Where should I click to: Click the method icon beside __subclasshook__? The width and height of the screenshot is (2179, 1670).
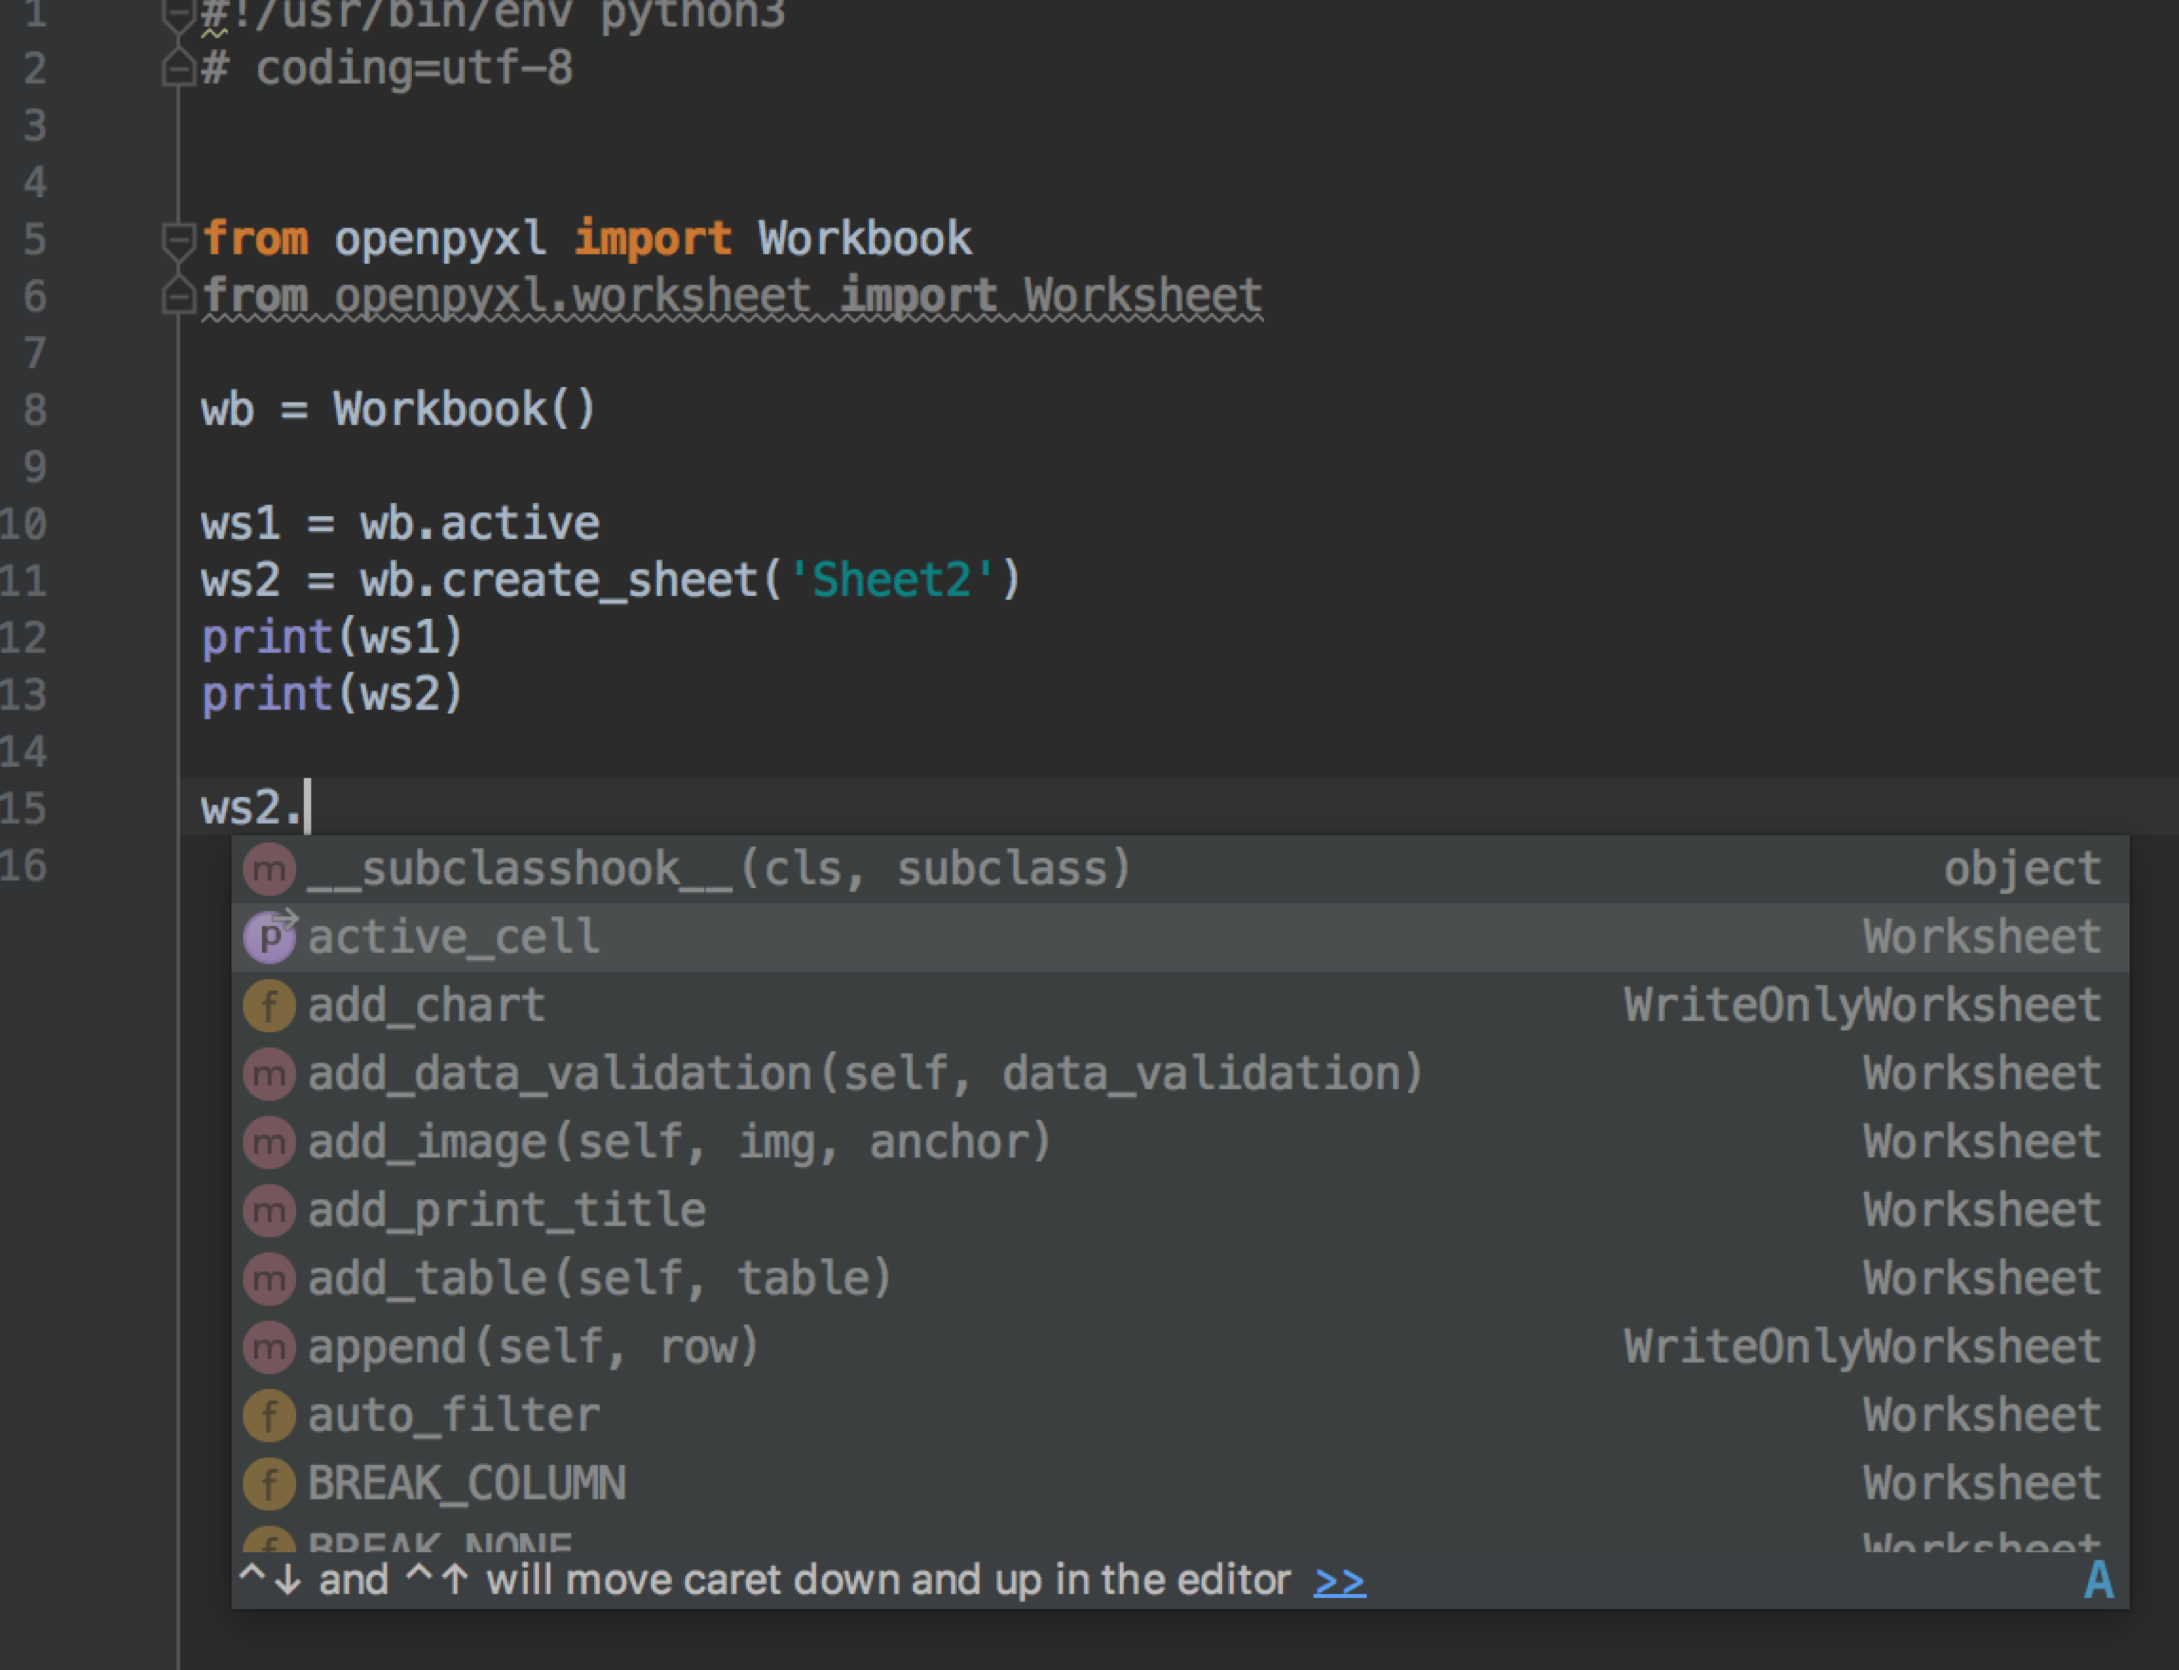coord(268,869)
